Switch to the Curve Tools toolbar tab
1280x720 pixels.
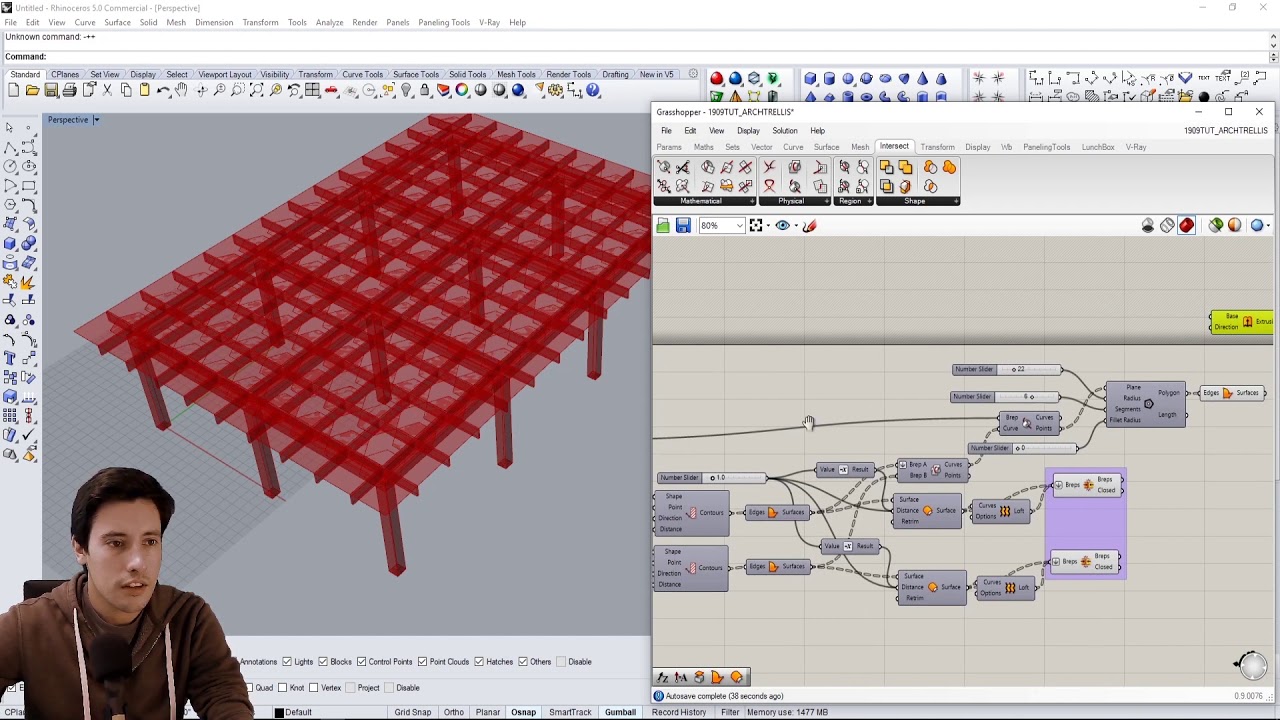(362, 74)
